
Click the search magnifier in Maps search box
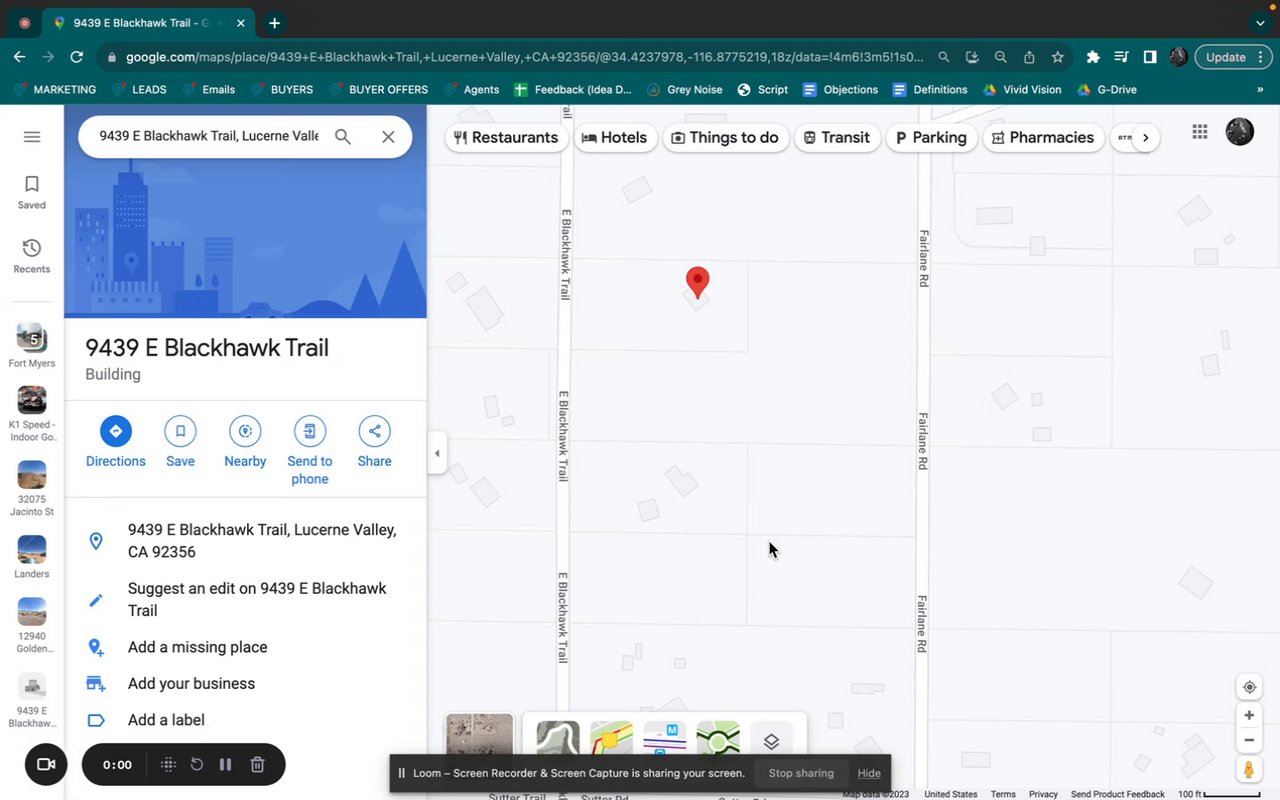343,137
